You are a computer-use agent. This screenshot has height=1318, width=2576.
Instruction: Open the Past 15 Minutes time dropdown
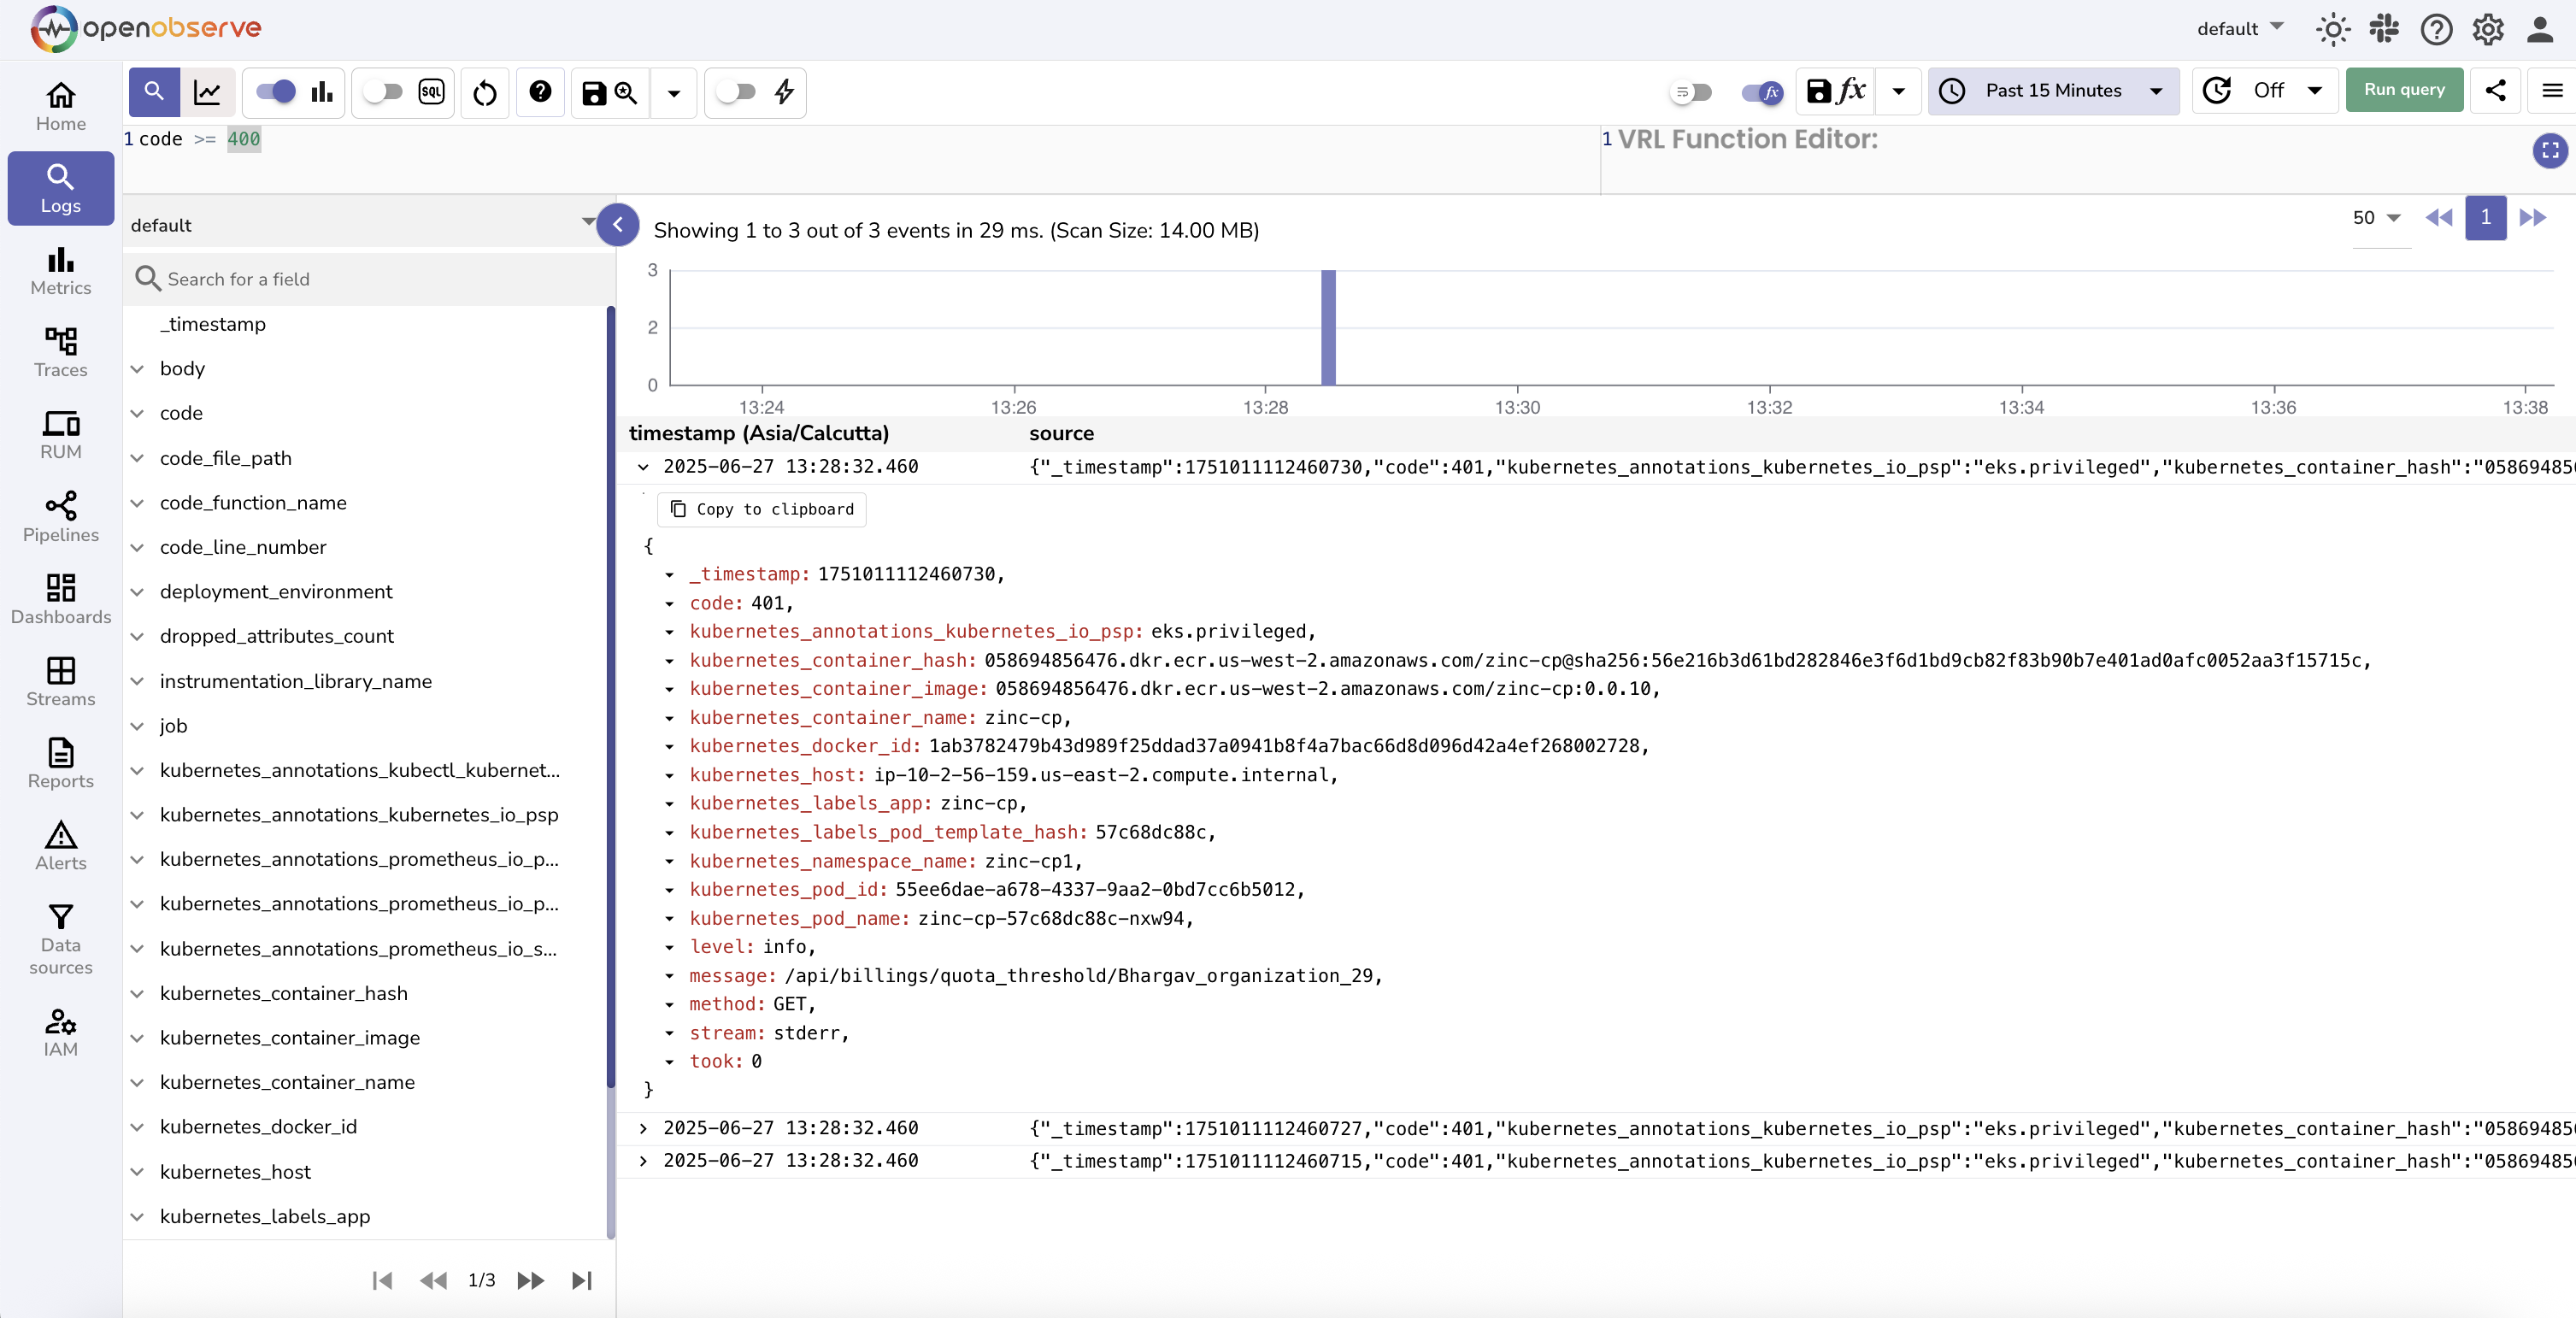(x=2053, y=91)
